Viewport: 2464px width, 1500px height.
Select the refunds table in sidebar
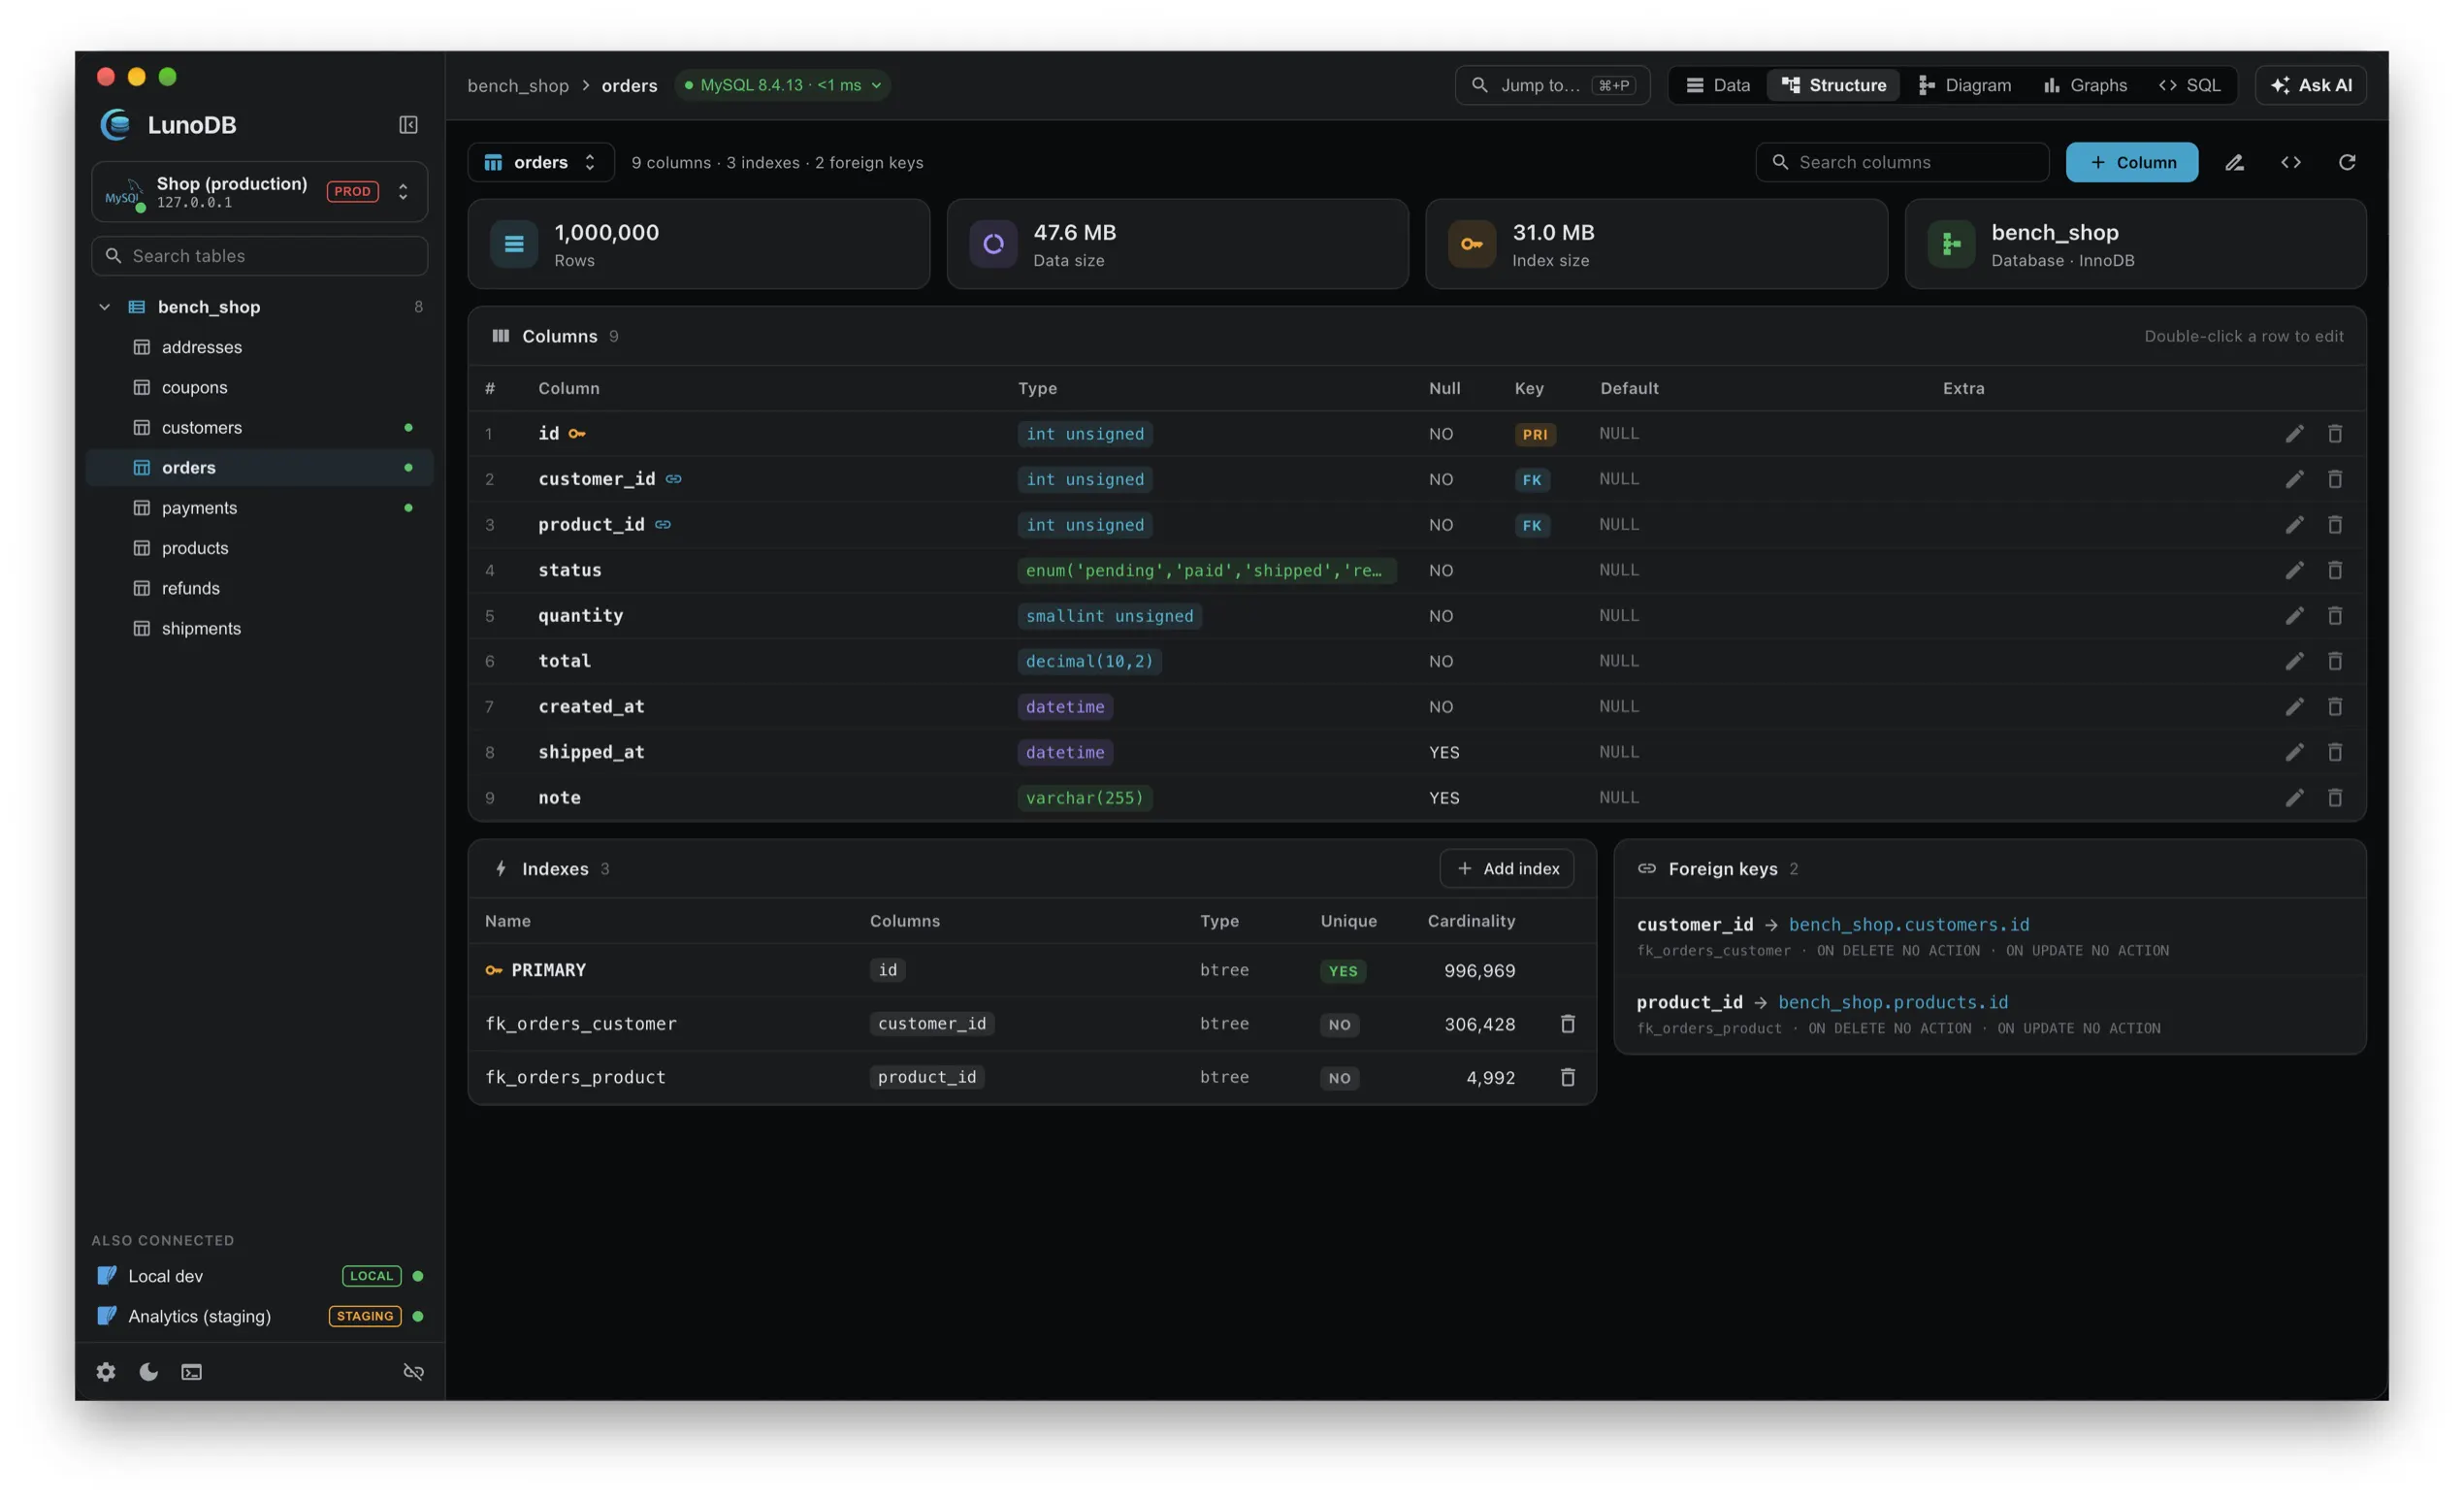click(259, 588)
